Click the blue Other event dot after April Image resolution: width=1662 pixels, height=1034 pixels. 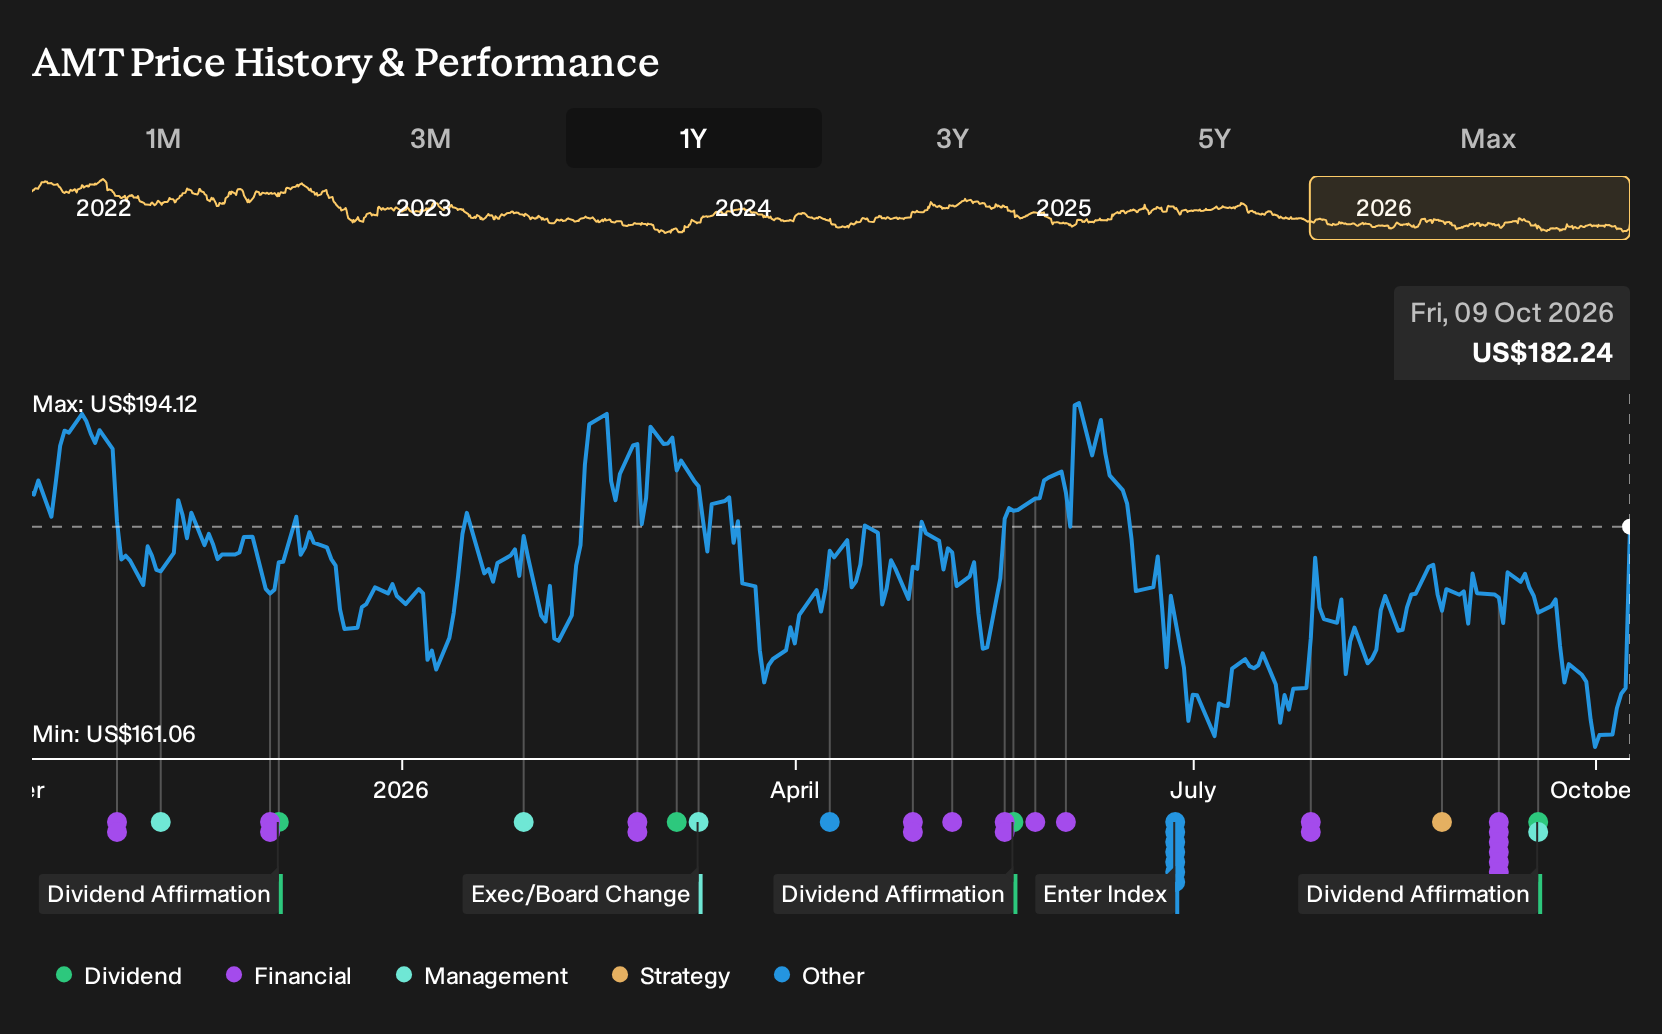pos(829,822)
